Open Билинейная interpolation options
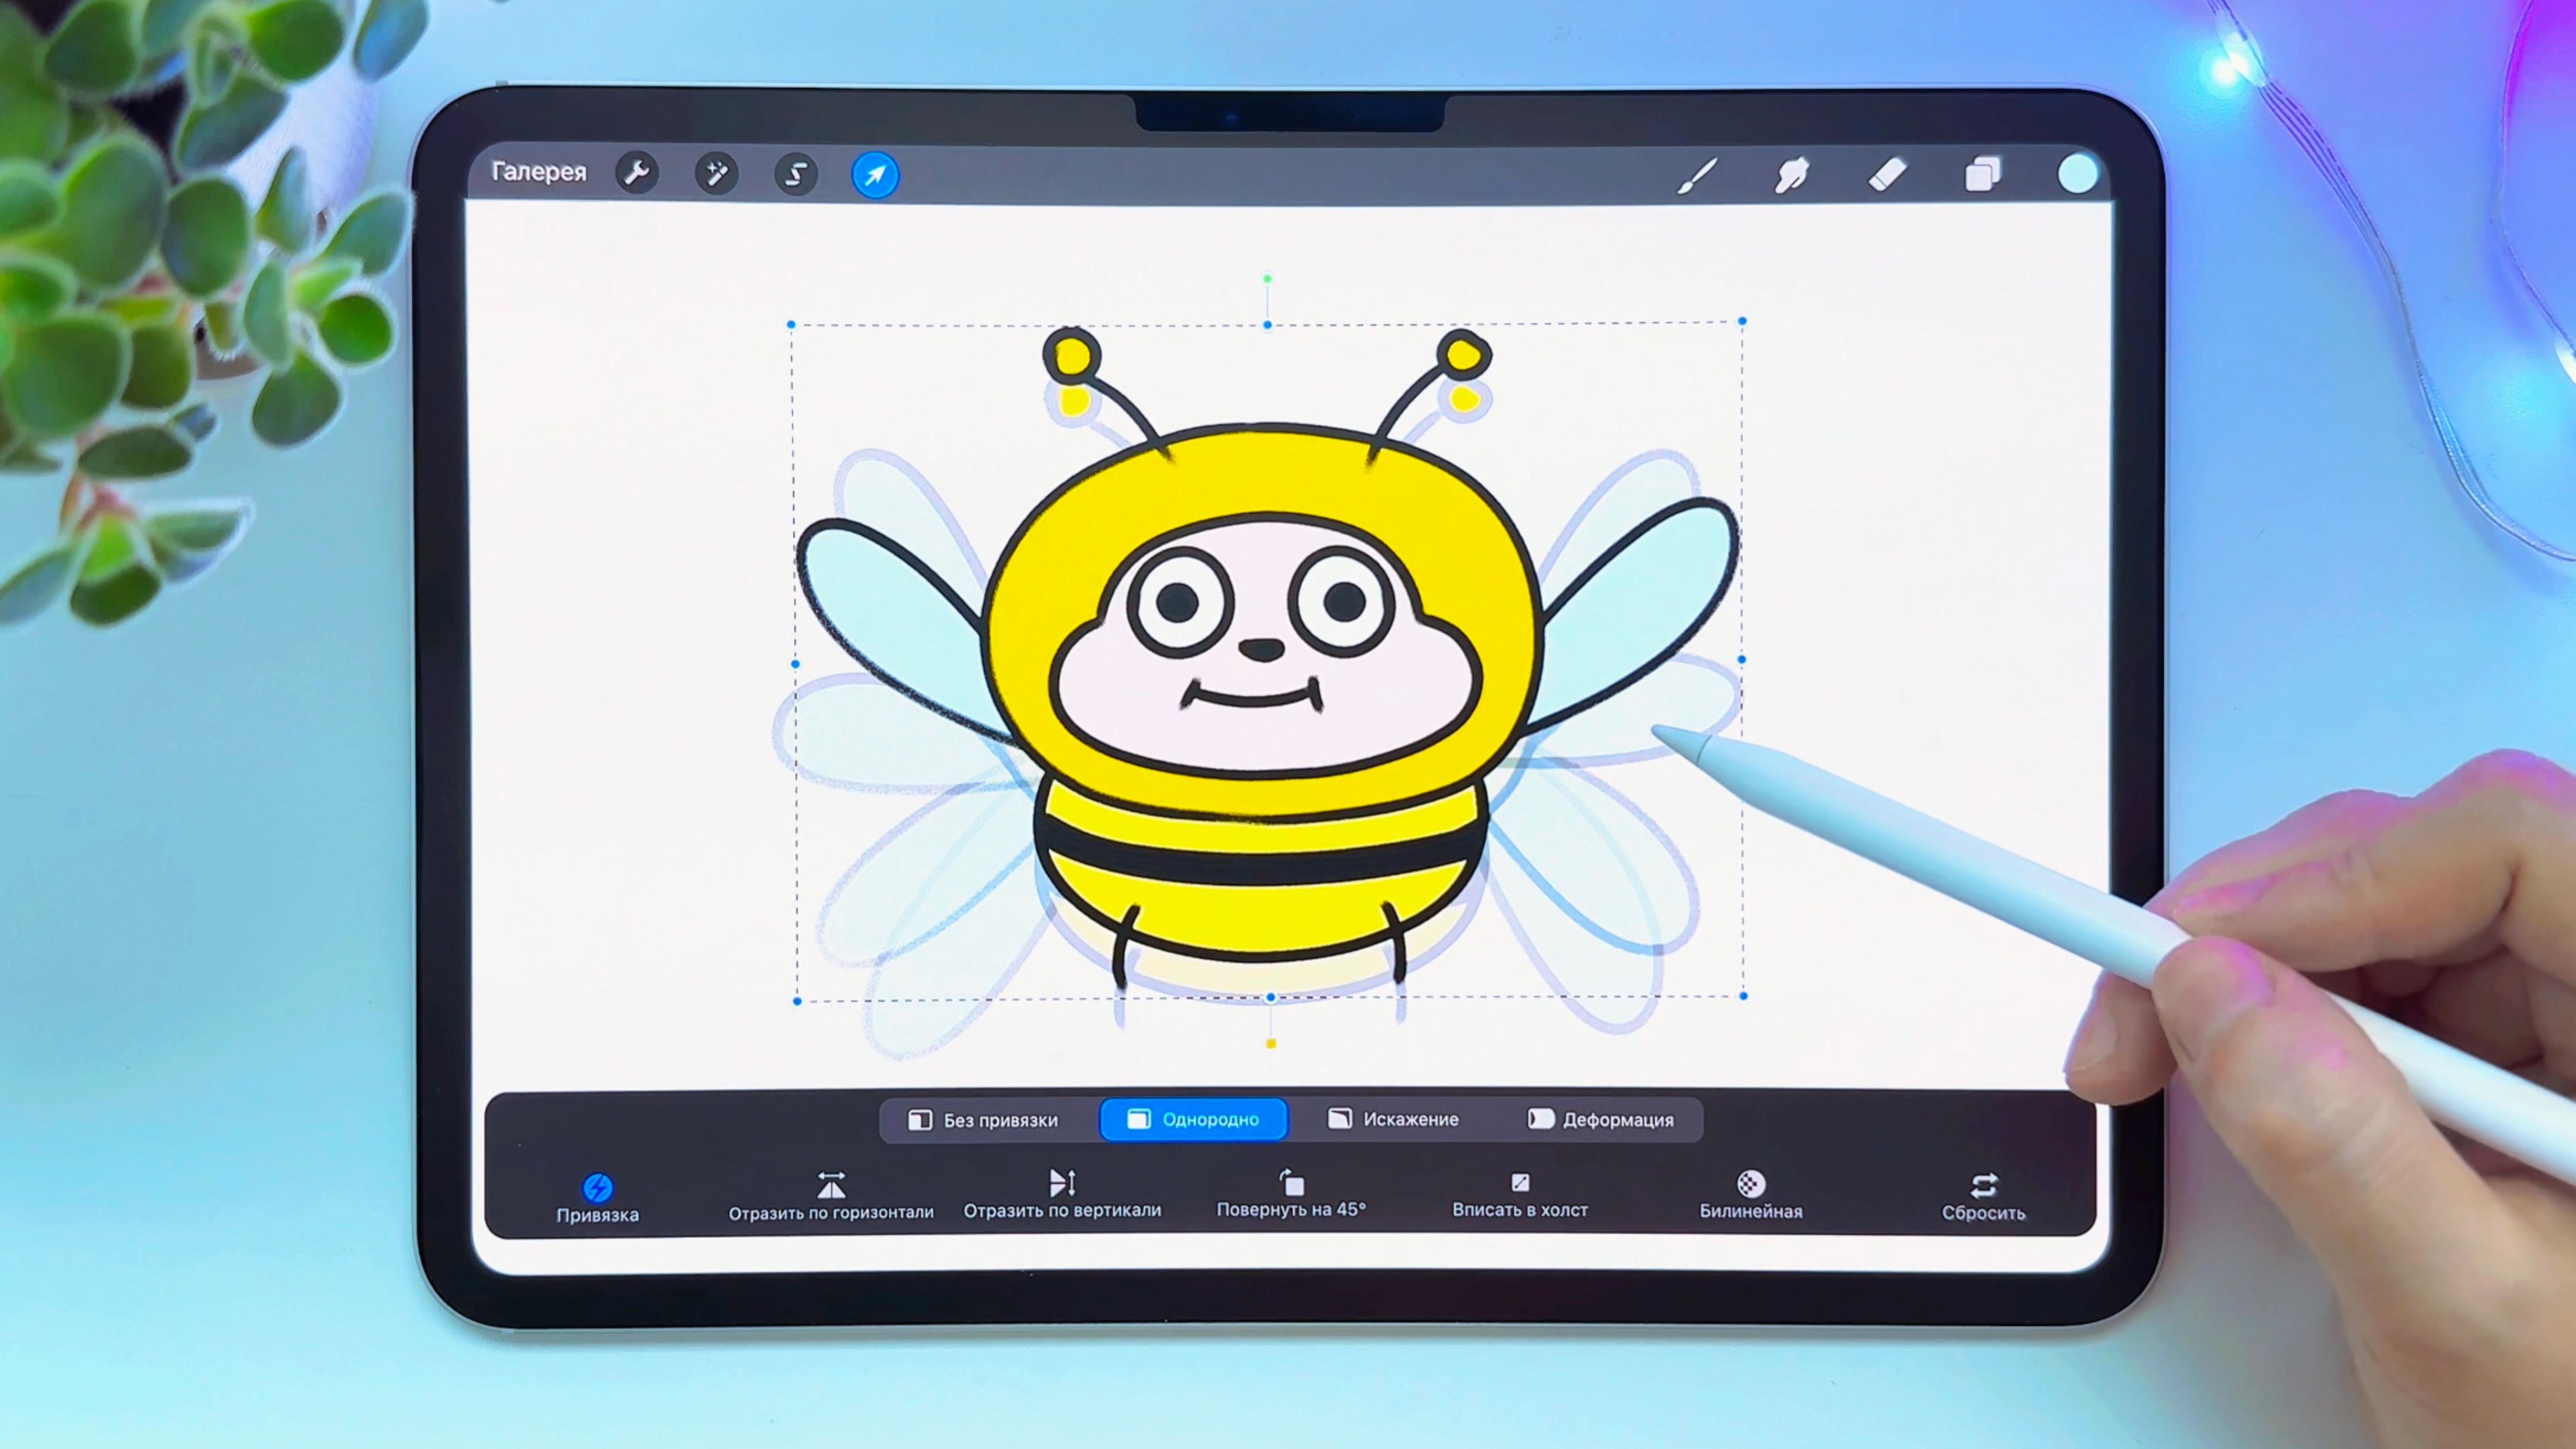Screen dimensions: 2576x1449 click(1751, 1196)
